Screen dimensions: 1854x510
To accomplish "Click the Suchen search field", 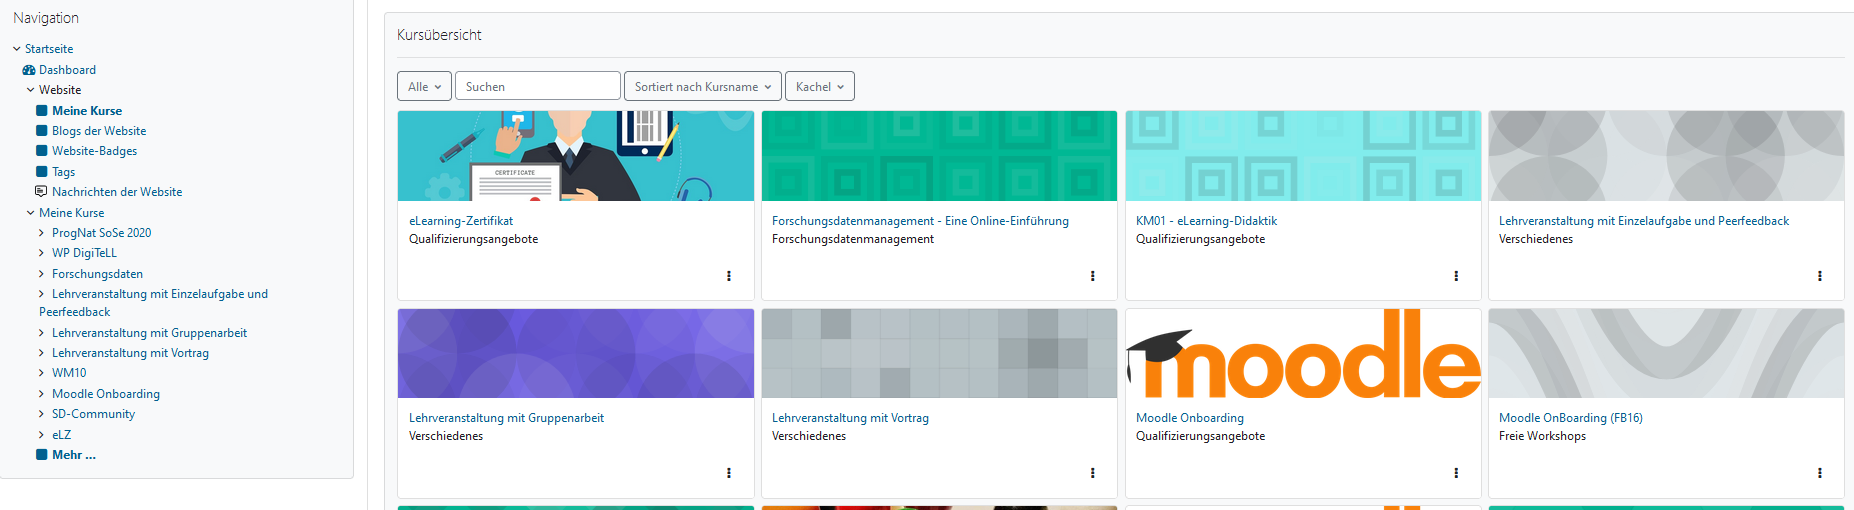I will tap(537, 87).
